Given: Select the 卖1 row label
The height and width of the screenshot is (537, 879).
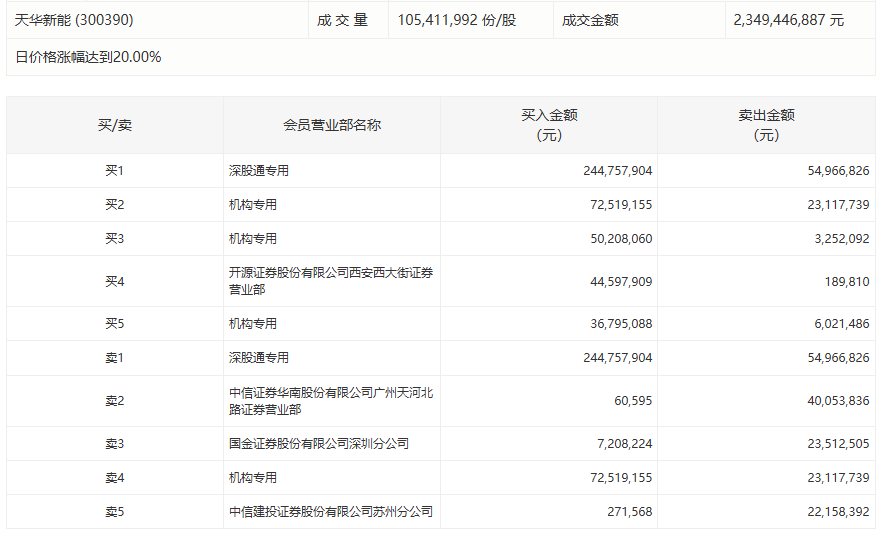Looking at the screenshot, I should 114,358.
